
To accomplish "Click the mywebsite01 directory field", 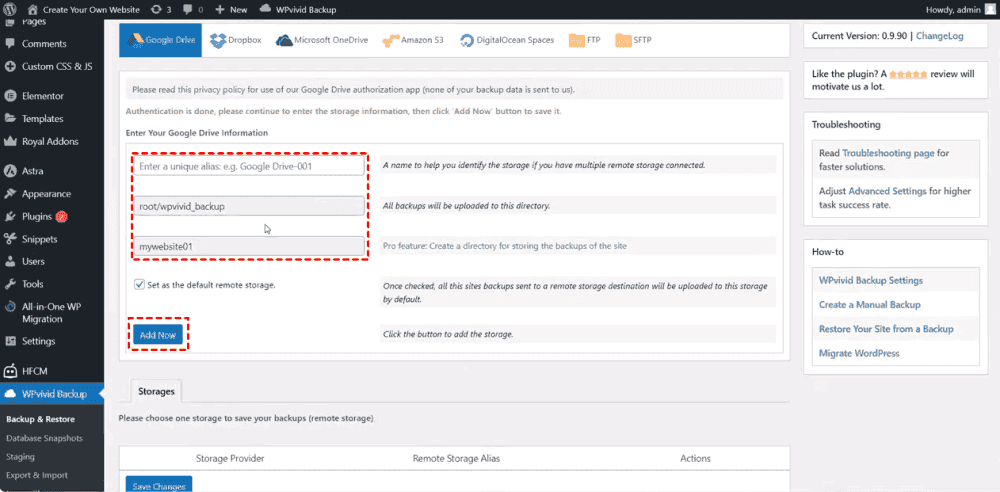I will pyautogui.click(x=249, y=246).
